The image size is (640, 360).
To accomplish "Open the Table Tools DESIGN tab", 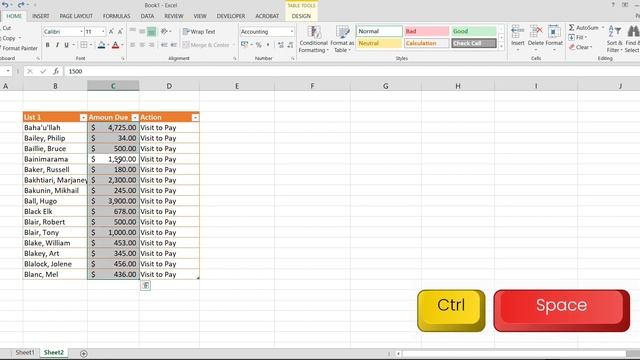I will click(301, 16).
